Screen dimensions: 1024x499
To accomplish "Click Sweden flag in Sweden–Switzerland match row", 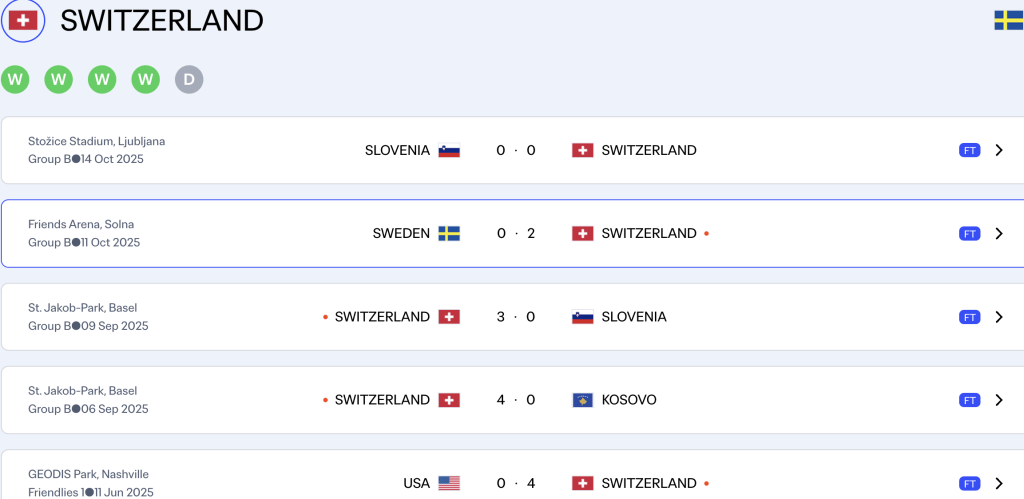I will (449, 234).
